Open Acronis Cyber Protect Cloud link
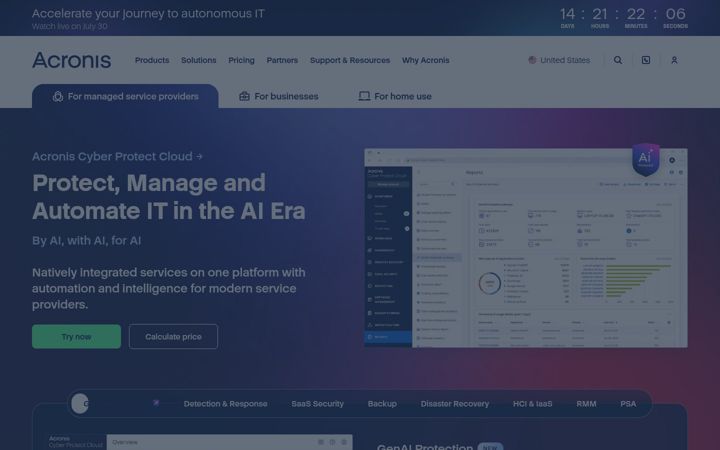Viewport: 720px width, 450px height. (117, 157)
